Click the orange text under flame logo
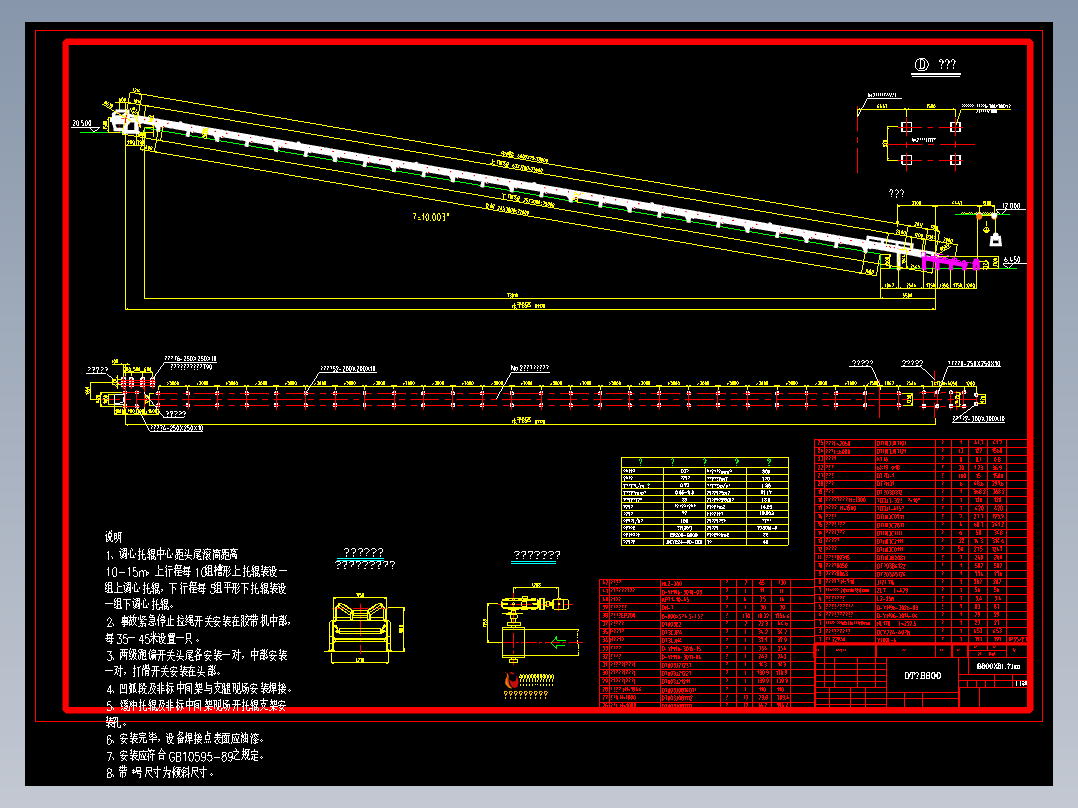 click(x=526, y=694)
